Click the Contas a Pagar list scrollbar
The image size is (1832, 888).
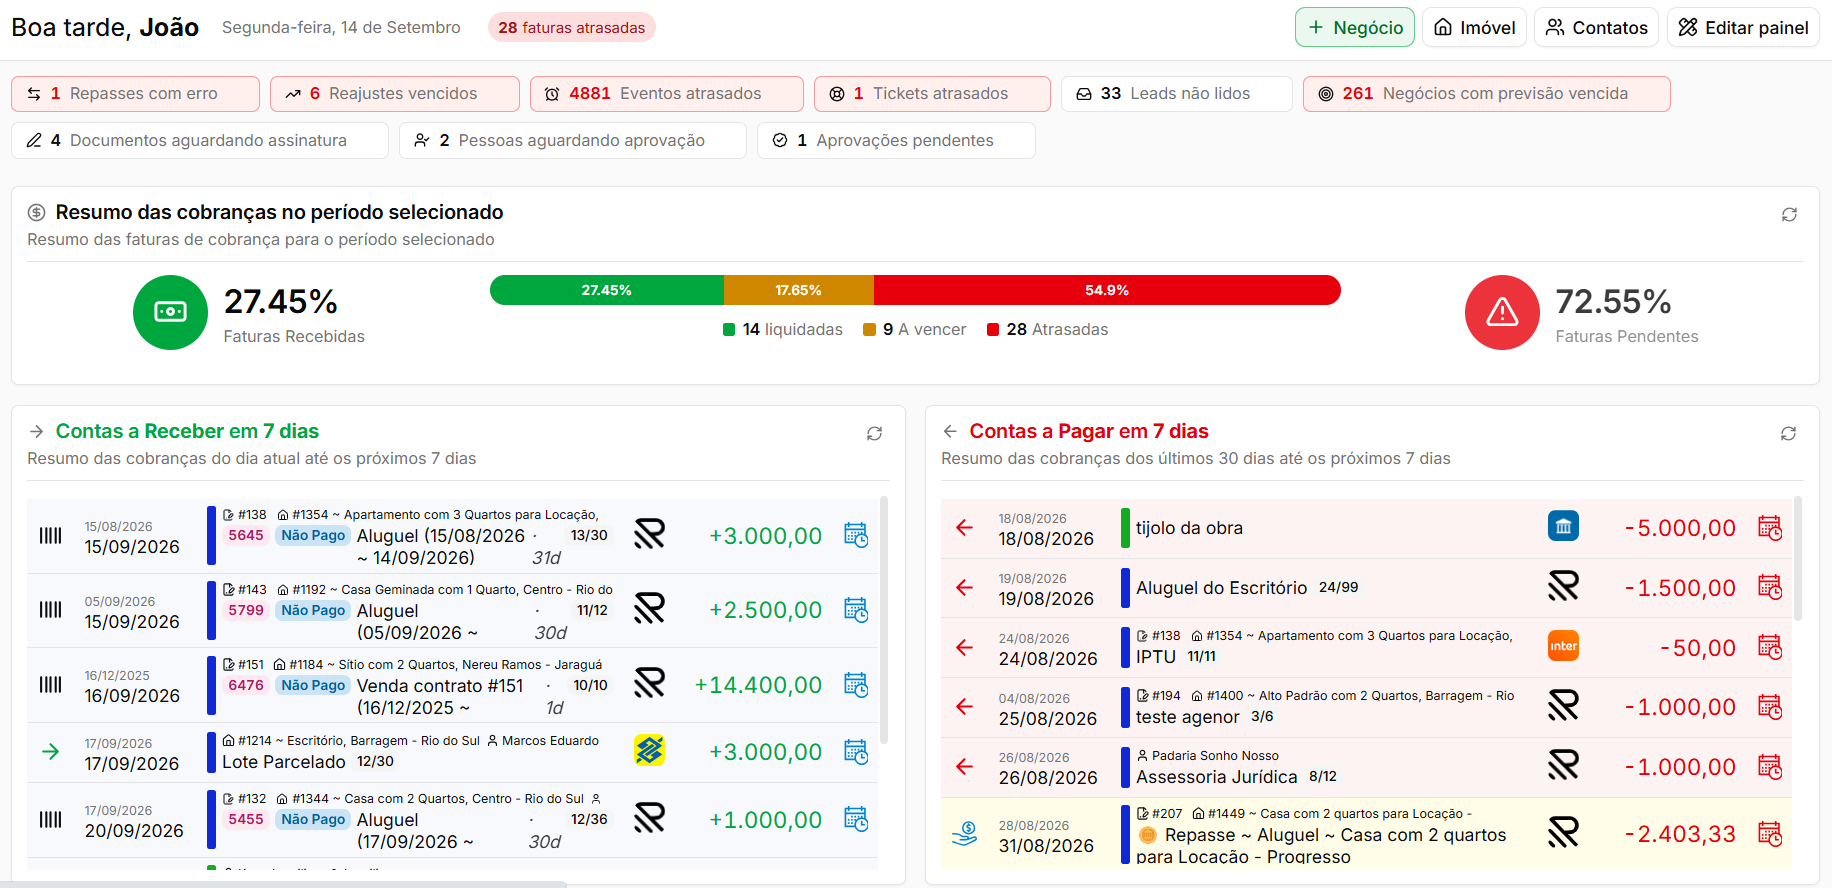click(x=1798, y=560)
